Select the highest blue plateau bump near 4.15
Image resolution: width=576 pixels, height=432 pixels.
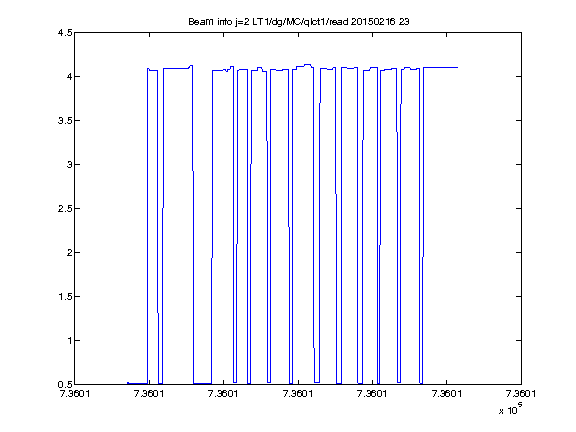click(307, 65)
